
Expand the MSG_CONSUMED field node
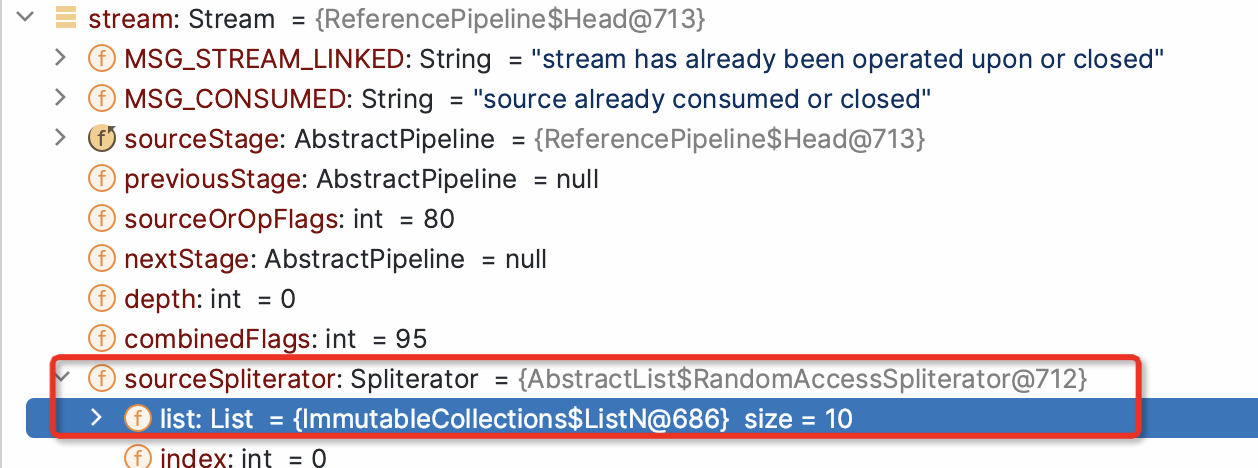click(x=60, y=98)
